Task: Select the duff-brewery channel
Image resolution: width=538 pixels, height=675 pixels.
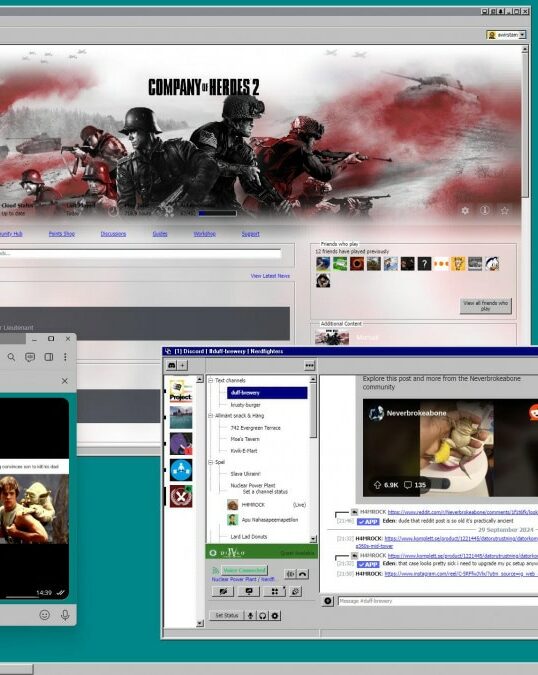Action: pos(267,393)
